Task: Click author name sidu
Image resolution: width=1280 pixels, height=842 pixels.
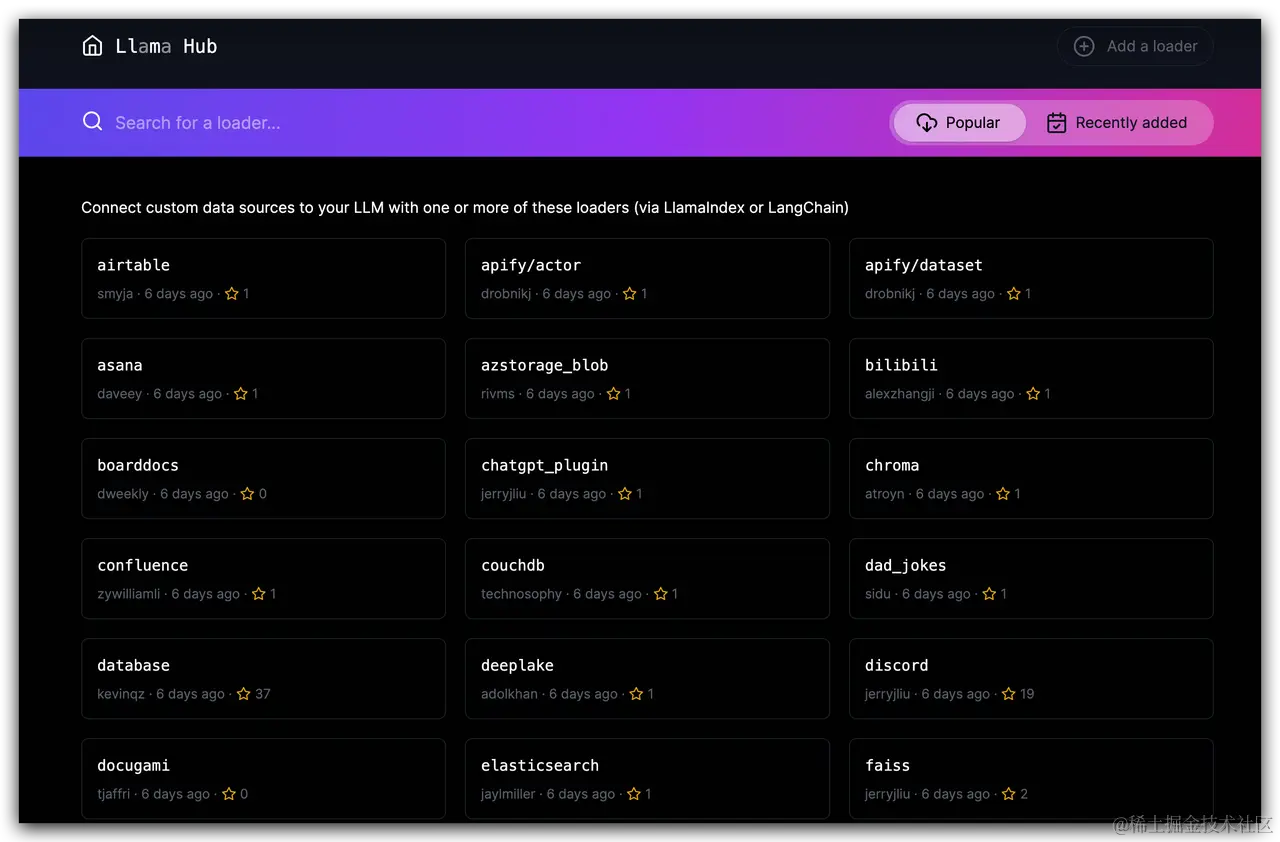Action: pos(878,594)
